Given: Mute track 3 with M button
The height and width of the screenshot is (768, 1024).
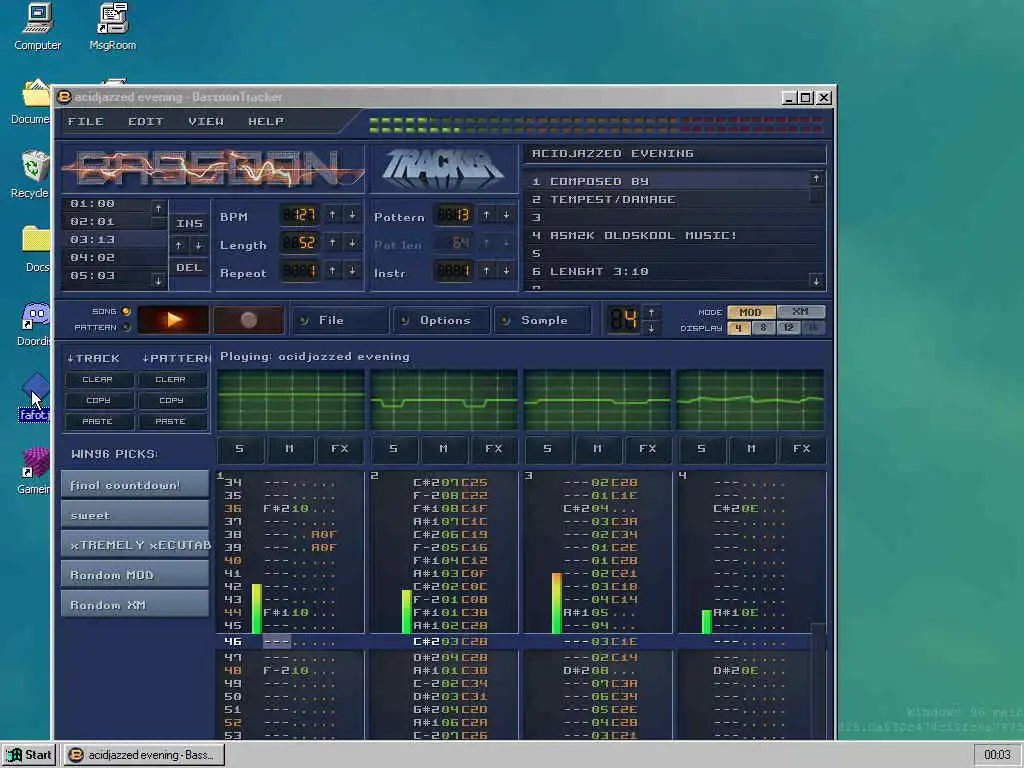Looking at the screenshot, I should pyautogui.click(x=598, y=449).
